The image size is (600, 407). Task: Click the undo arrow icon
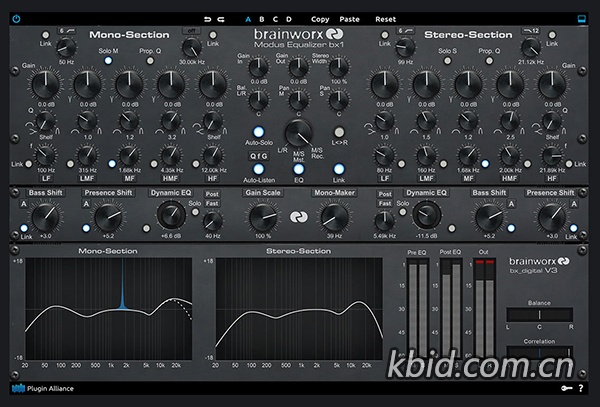pos(206,19)
